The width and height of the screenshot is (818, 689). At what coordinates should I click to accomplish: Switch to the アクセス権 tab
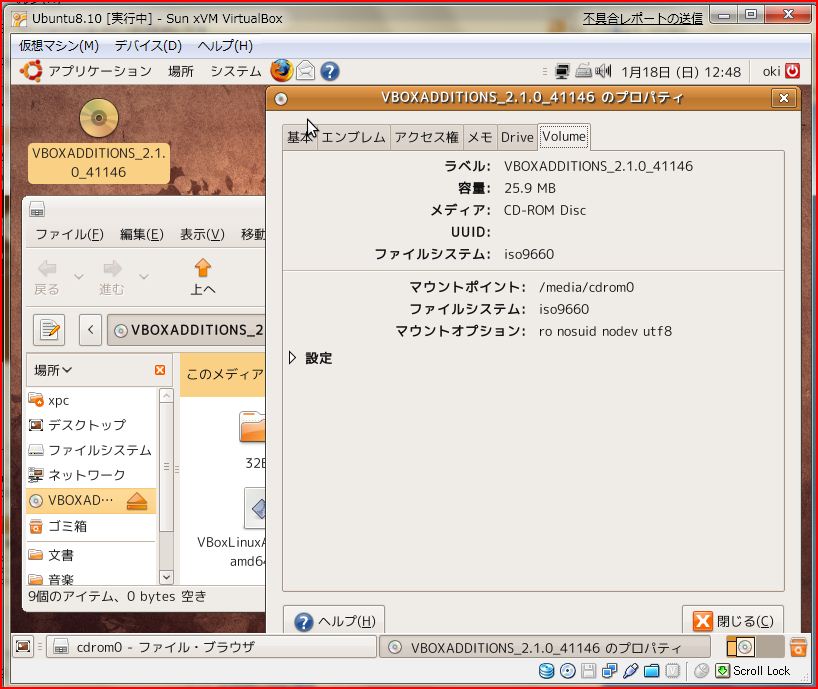click(x=426, y=137)
